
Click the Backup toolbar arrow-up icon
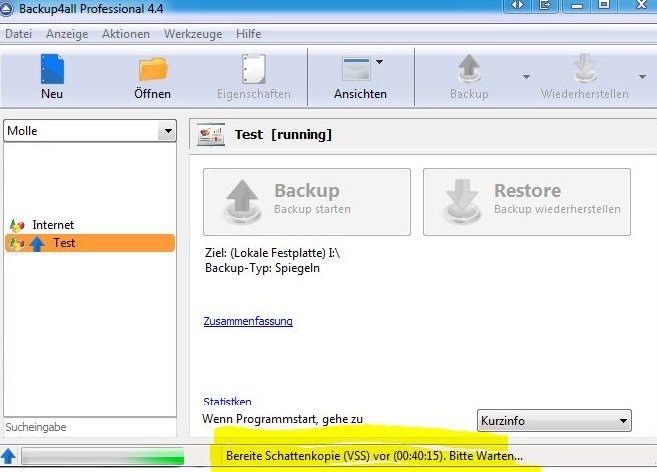(469, 69)
